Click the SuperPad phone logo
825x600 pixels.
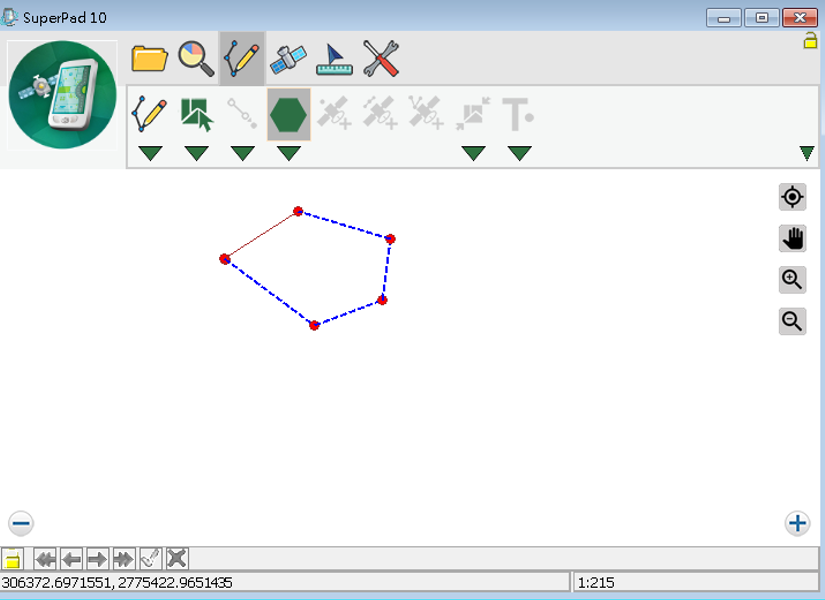[62, 95]
